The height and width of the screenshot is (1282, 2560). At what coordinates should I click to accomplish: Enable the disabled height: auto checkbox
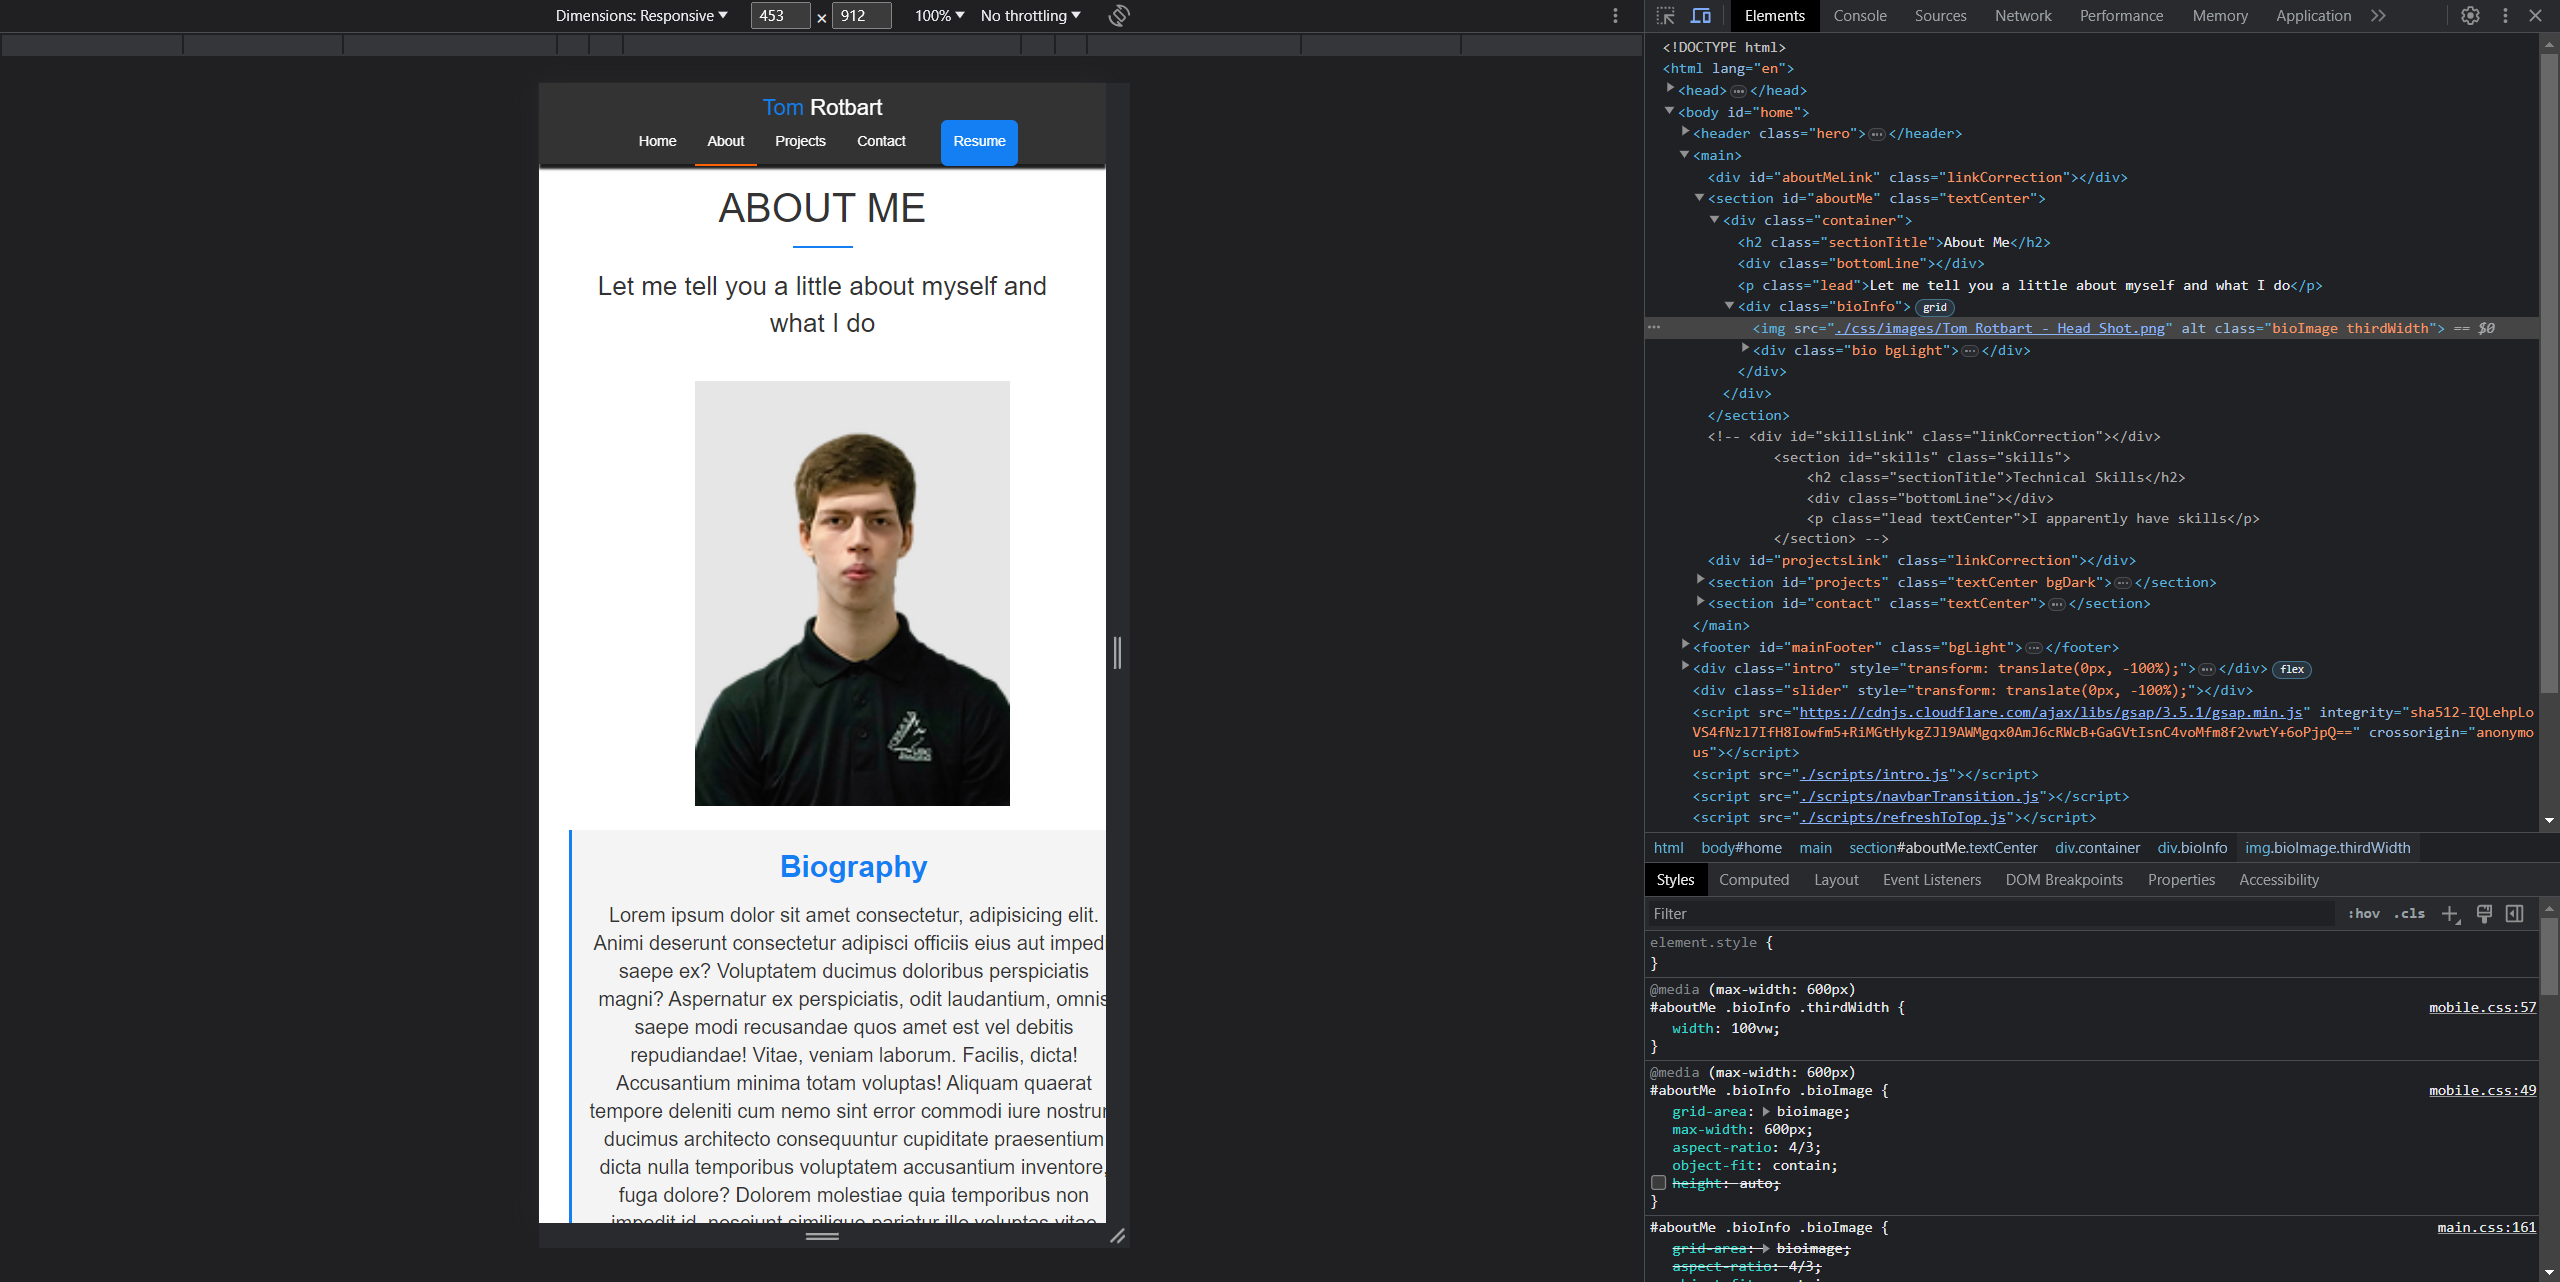click(x=1658, y=1183)
